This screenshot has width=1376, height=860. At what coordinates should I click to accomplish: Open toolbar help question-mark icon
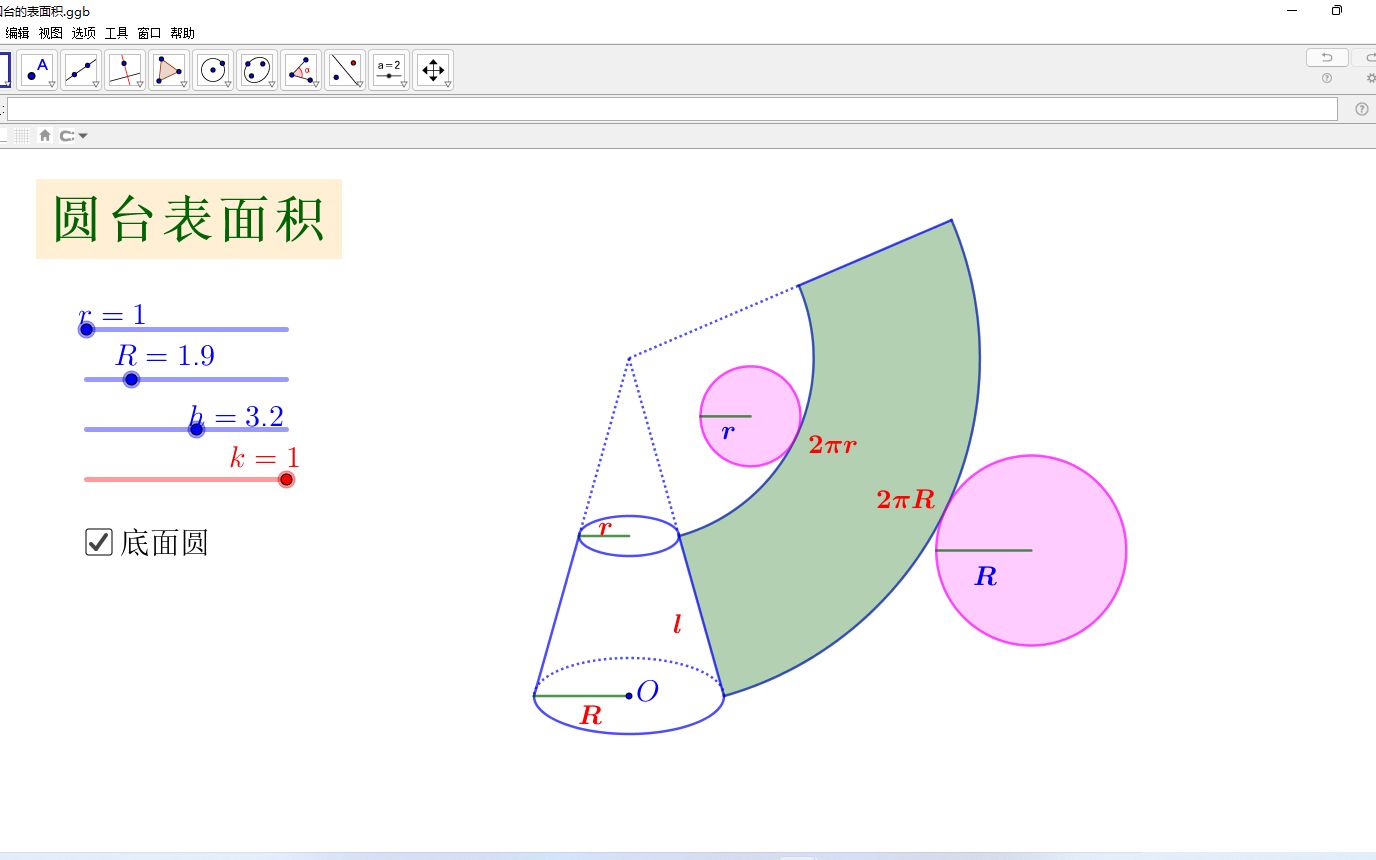click(x=1327, y=78)
